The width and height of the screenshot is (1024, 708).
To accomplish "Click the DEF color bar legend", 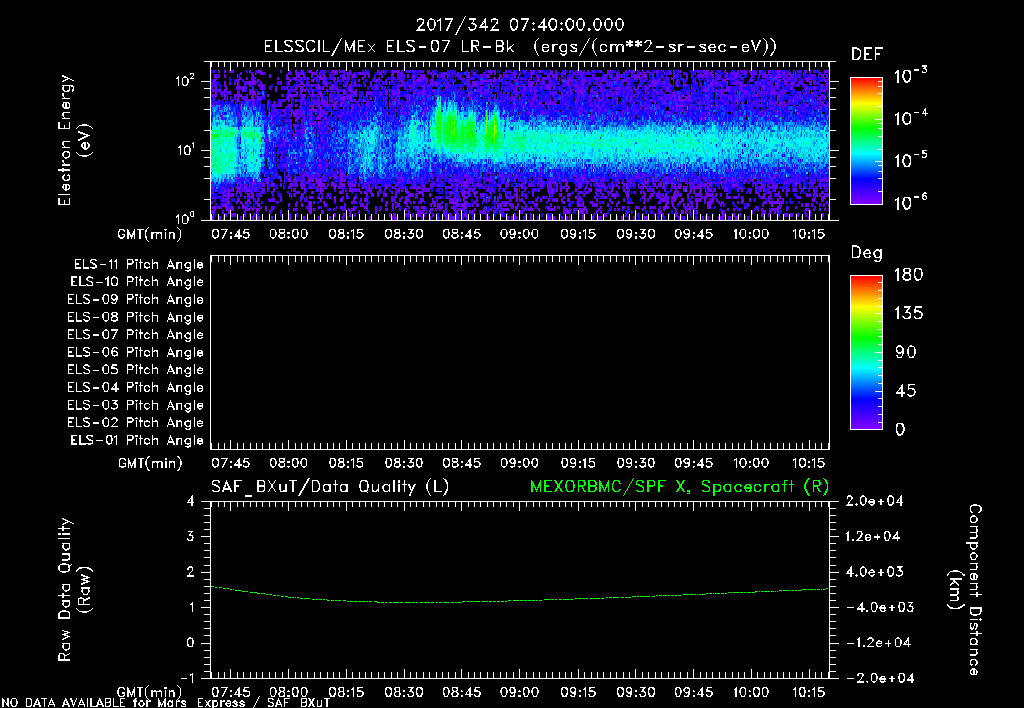I will click(866, 140).
